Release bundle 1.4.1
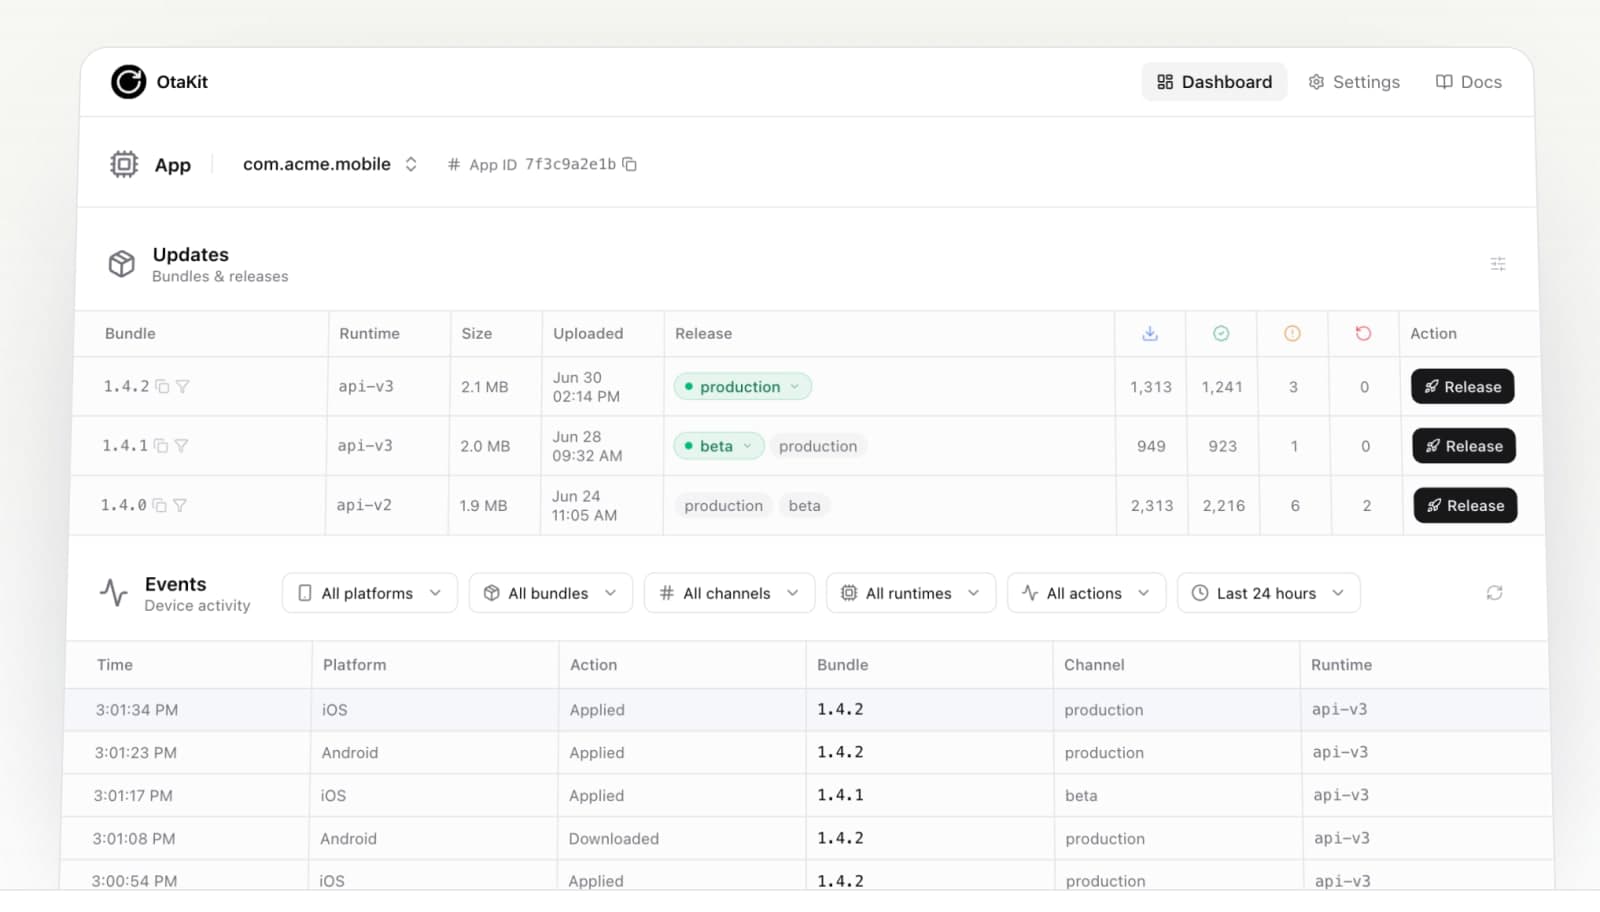1600x912 pixels. [x=1464, y=446]
